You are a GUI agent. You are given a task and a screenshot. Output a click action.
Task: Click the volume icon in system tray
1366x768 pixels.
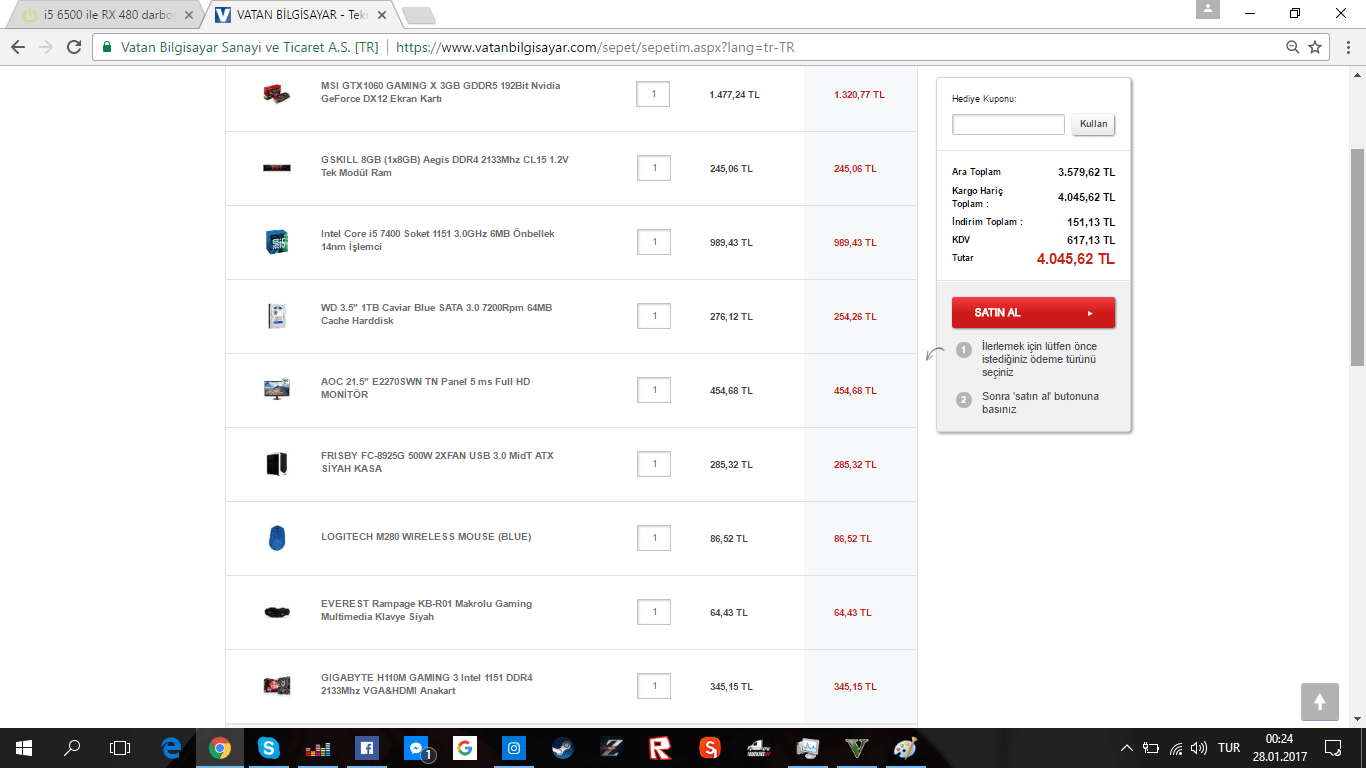(1199, 748)
